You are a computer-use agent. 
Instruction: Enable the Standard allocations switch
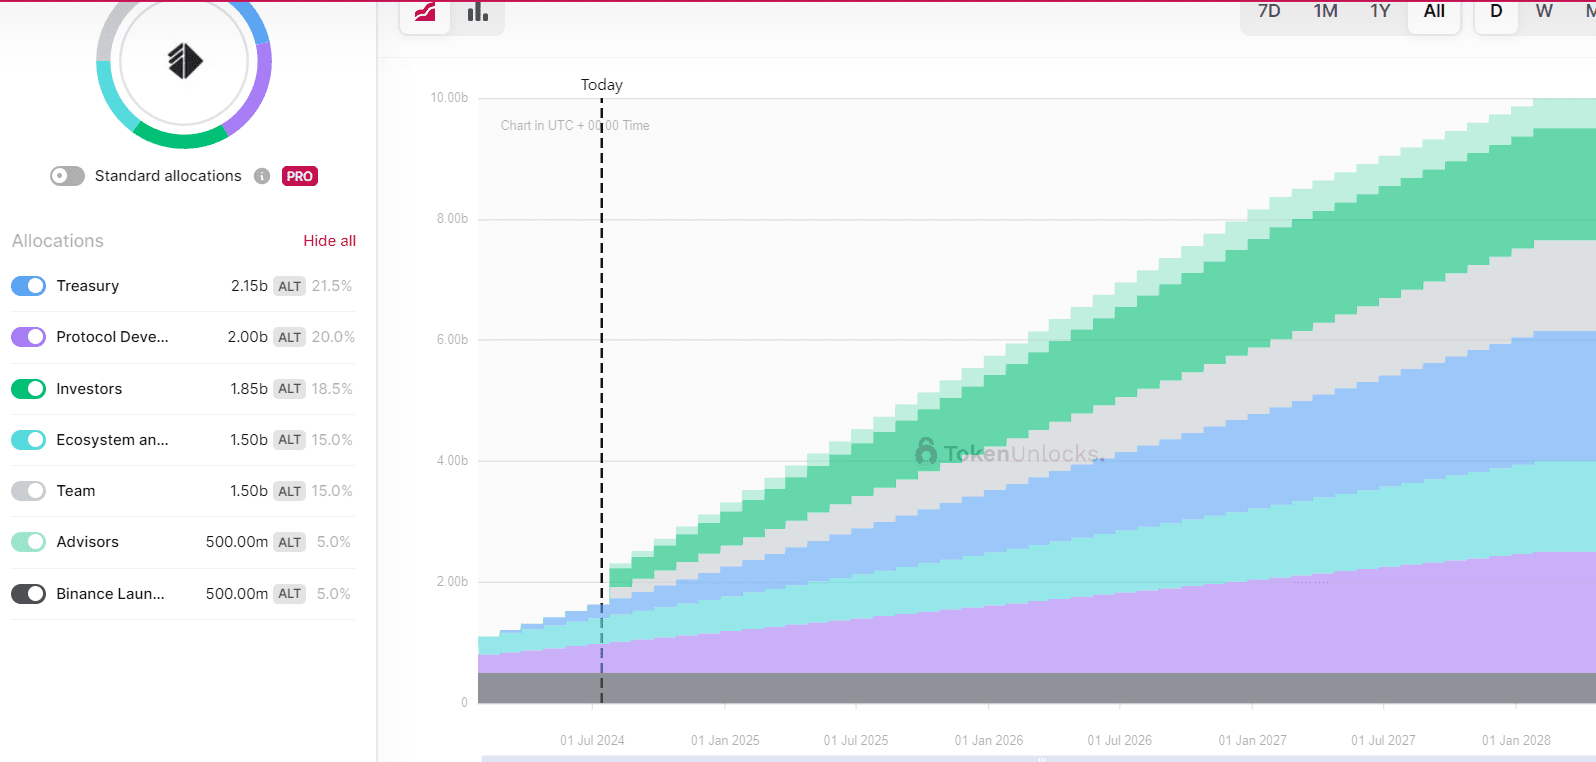tap(67, 176)
